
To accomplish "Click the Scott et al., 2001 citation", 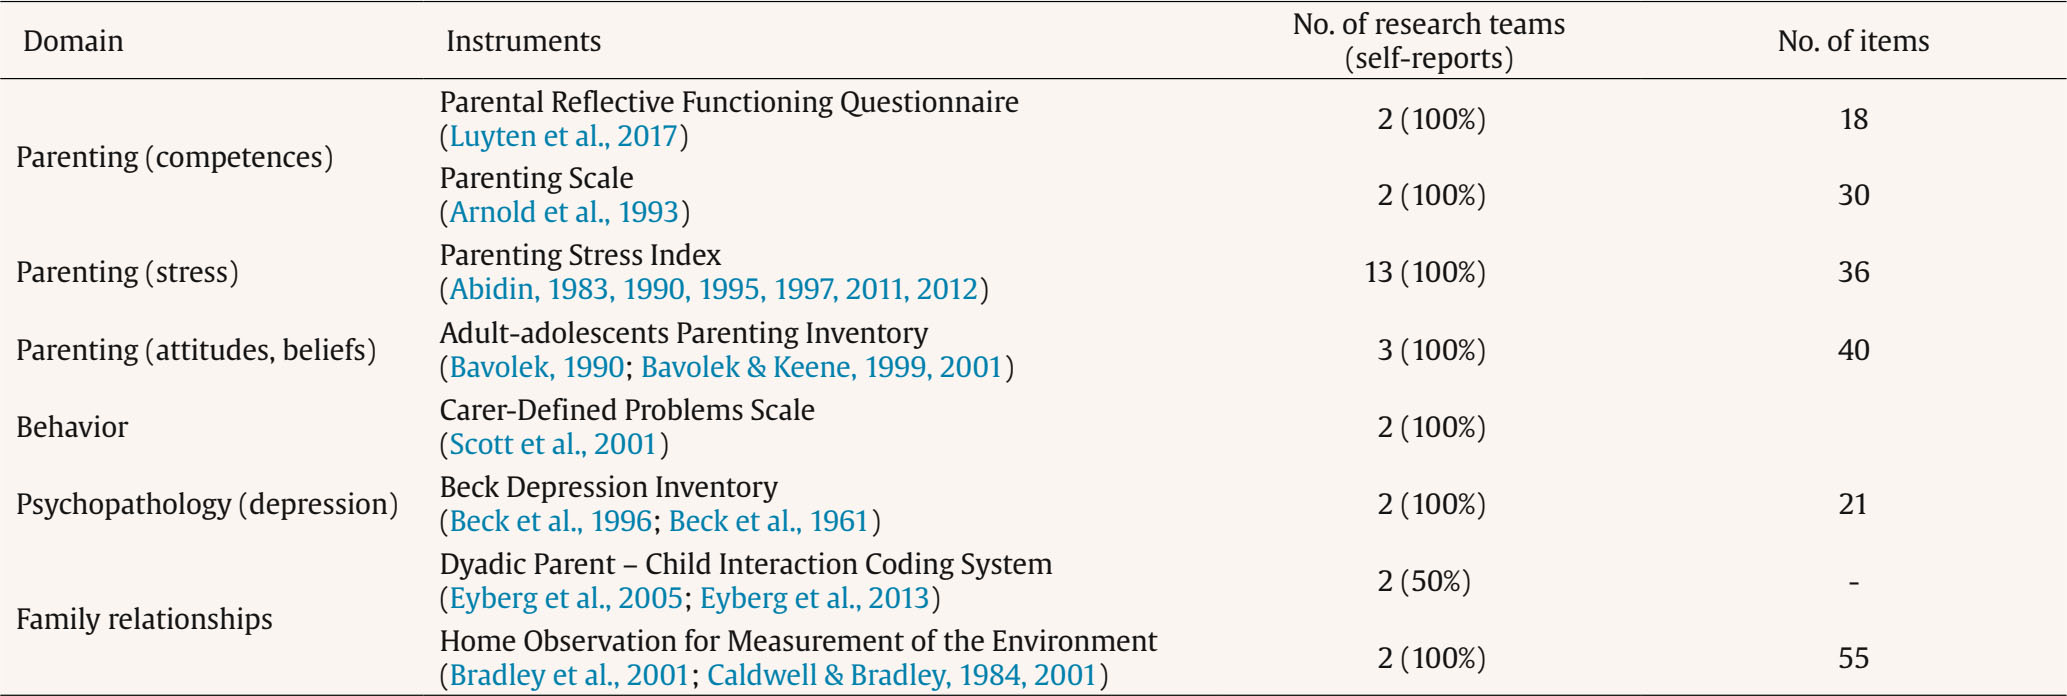I will point(553,444).
